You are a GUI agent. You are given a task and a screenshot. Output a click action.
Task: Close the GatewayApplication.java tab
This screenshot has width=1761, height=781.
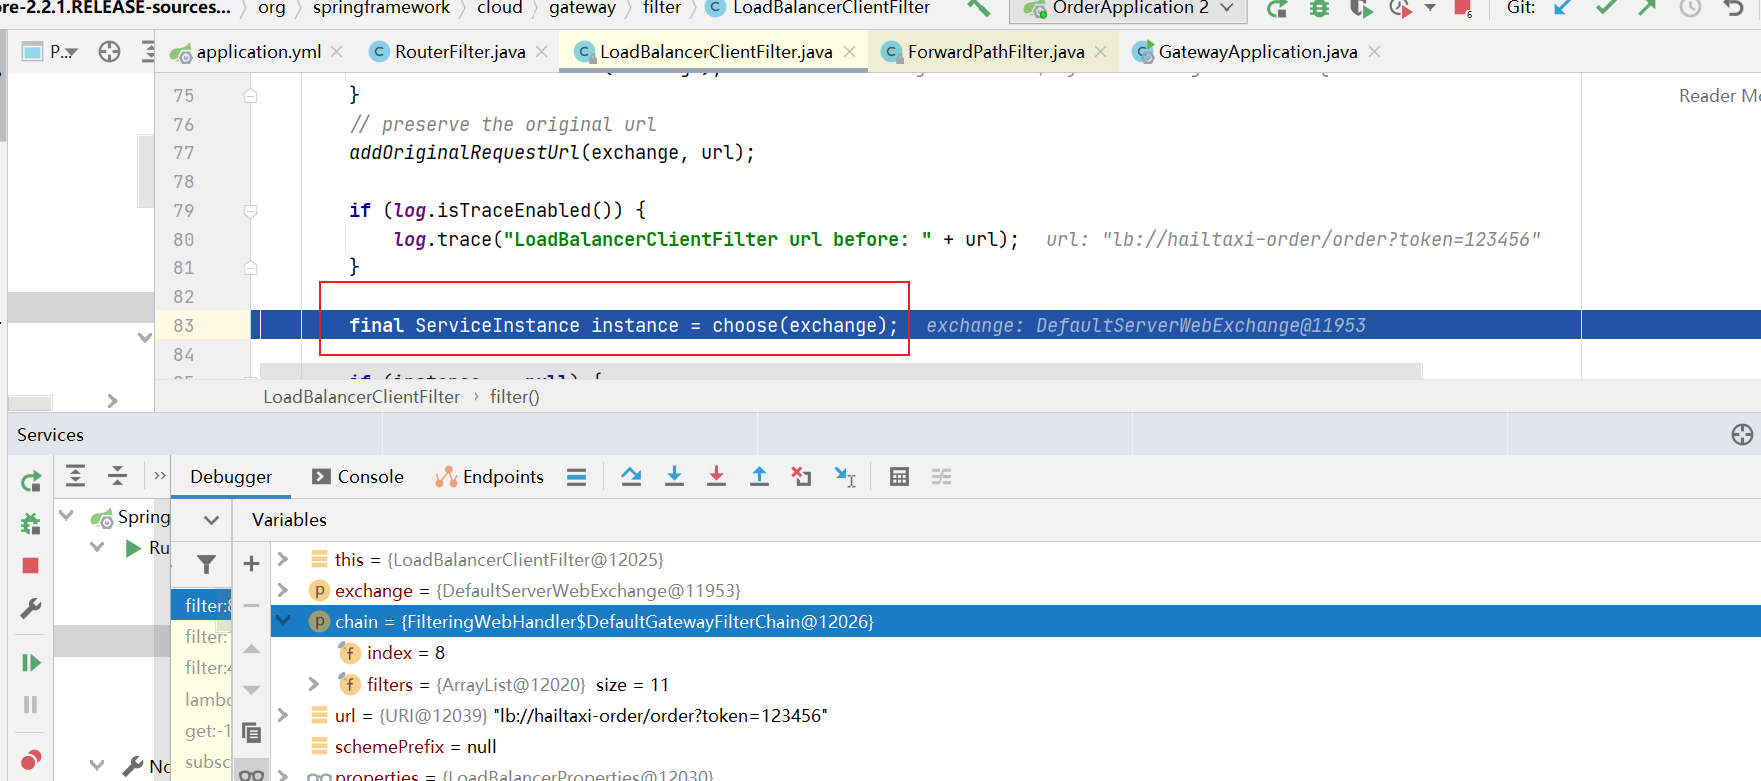pos(1374,52)
